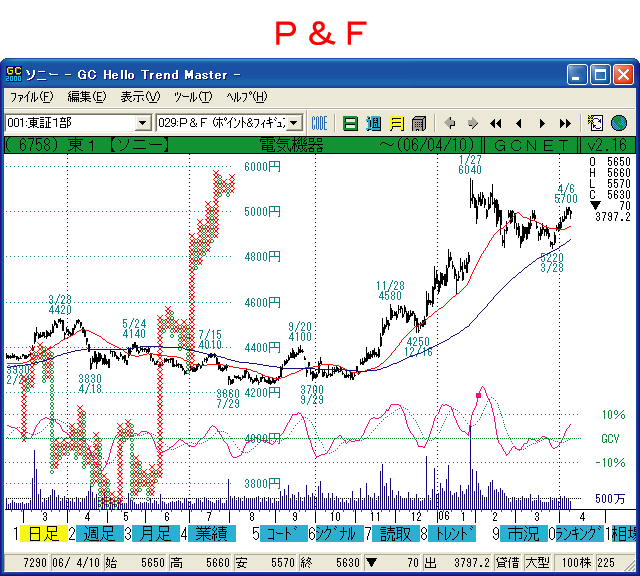Click the 1/27 6040 peak label
The height and width of the screenshot is (576, 640).
(470, 165)
